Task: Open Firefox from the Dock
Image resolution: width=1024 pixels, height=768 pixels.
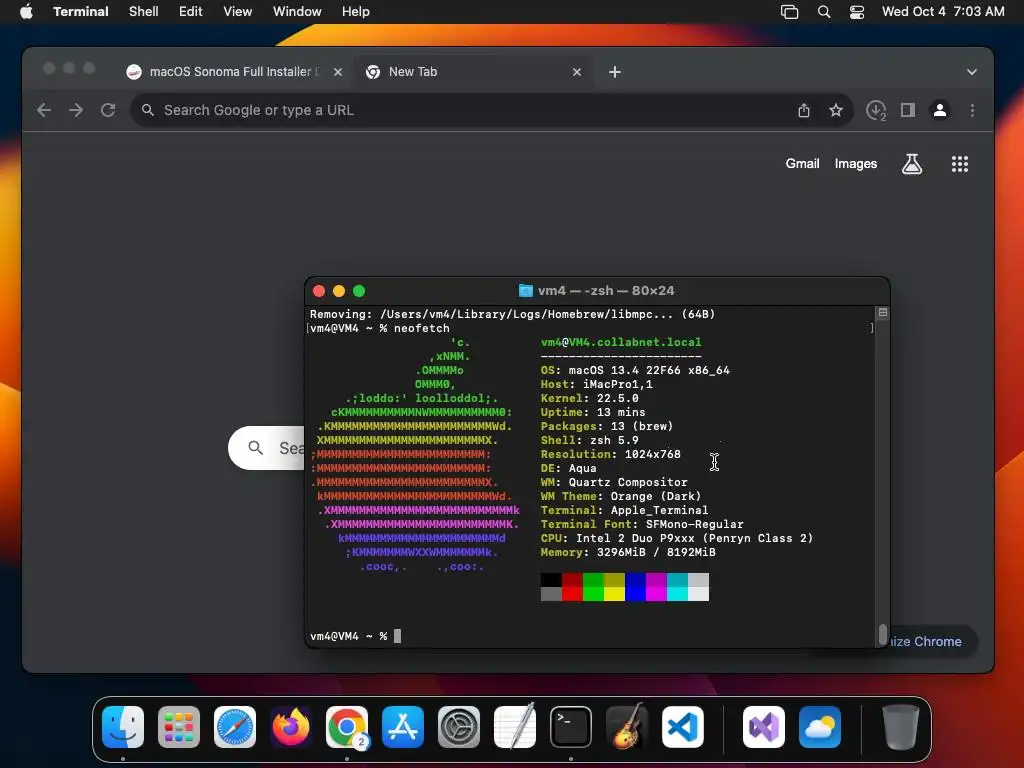Action: click(x=291, y=727)
